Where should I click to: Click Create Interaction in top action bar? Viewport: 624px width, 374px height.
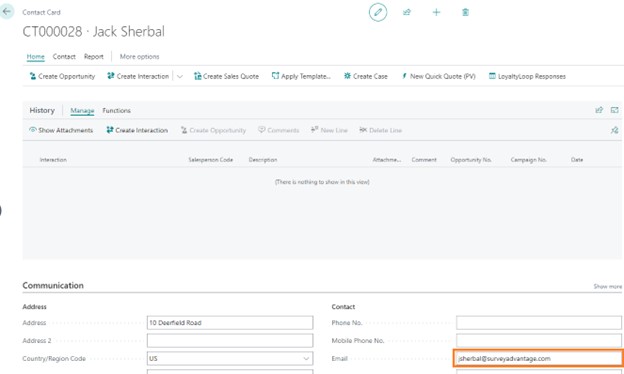[x=138, y=76]
